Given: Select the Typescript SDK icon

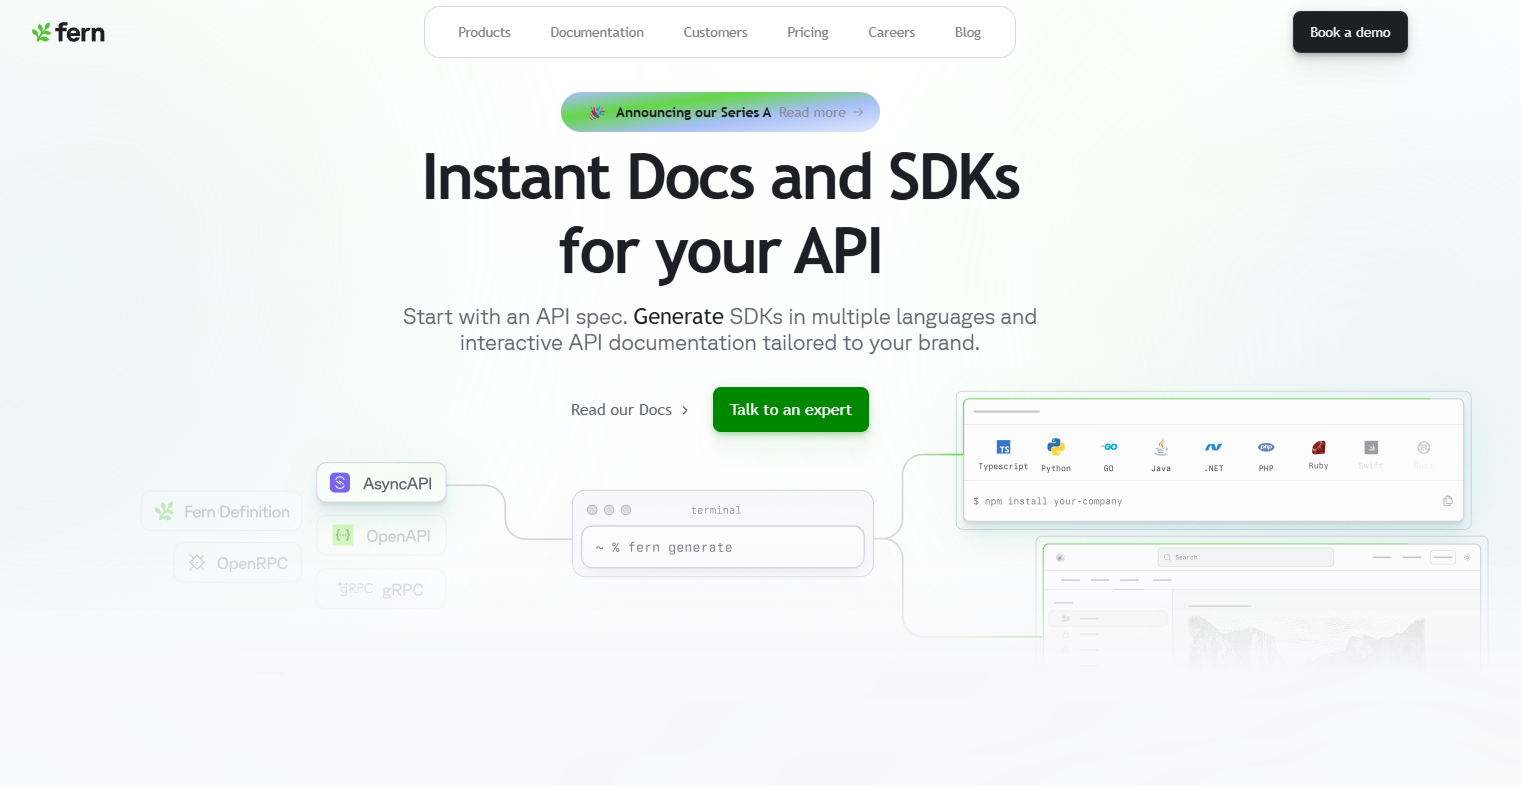Looking at the screenshot, I should pos(1003,447).
